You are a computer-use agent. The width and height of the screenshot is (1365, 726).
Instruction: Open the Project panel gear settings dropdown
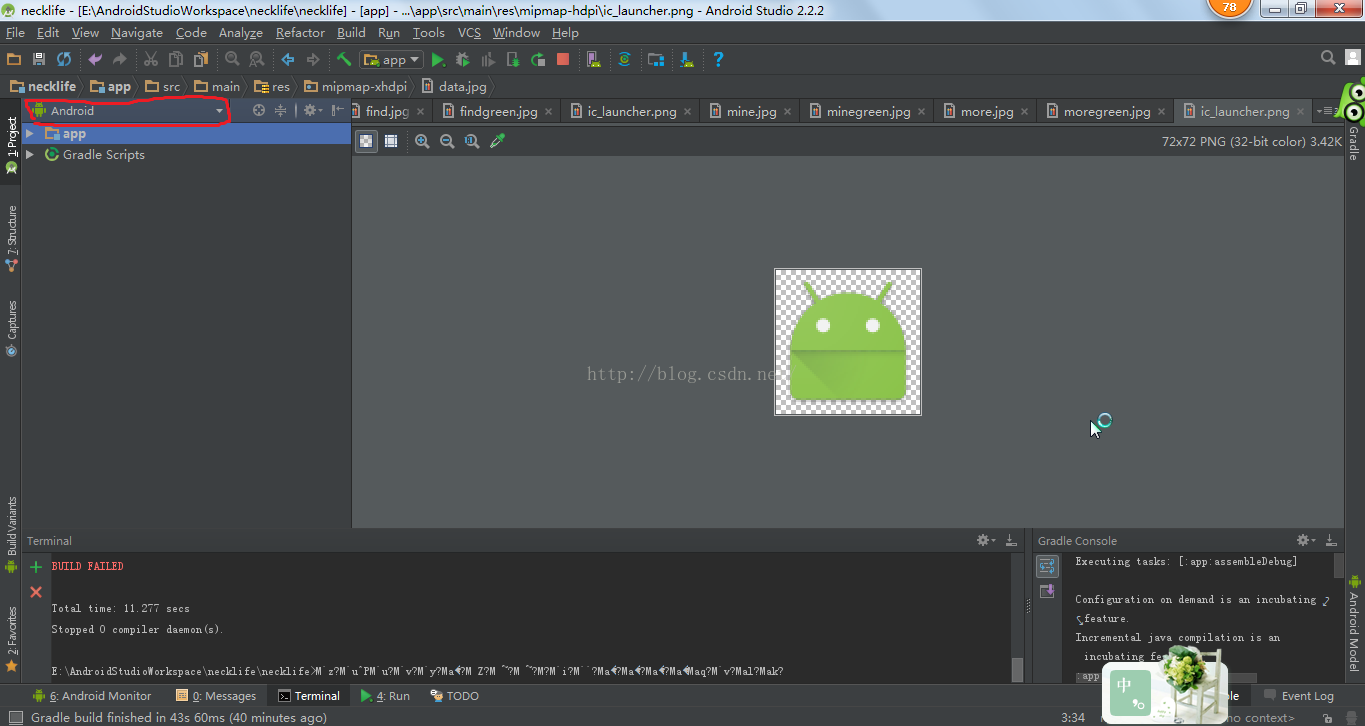[312, 111]
